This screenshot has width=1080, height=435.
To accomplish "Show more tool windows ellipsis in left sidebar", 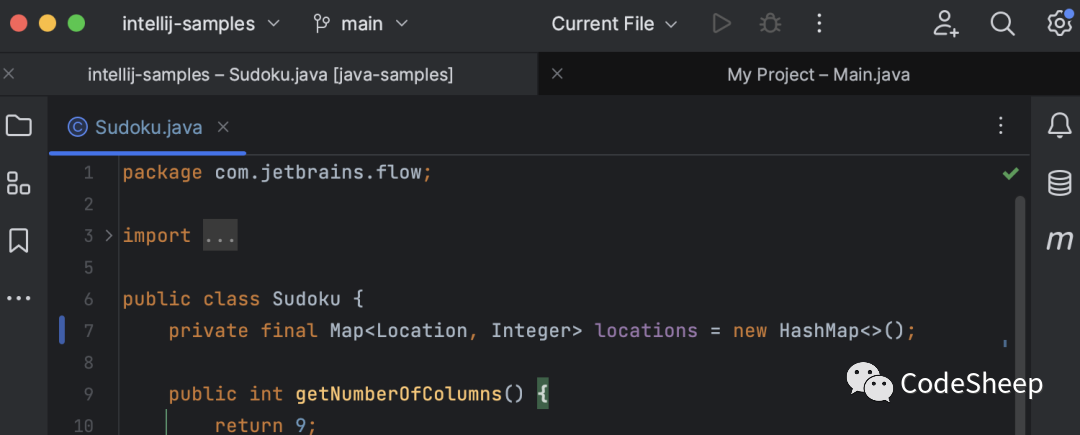I will pyautogui.click(x=19, y=298).
